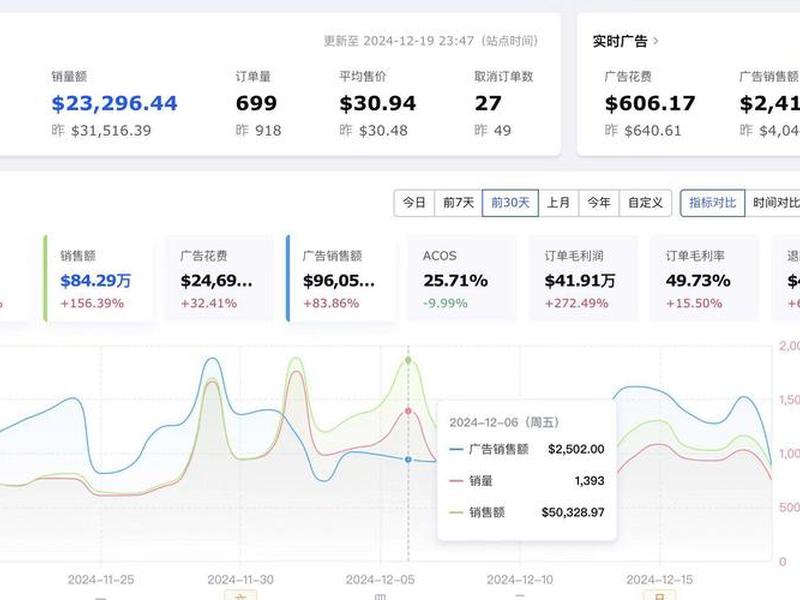Click the $606.17 ad spend value
Image resolution: width=800 pixels, height=600 pixels.
tap(650, 104)
